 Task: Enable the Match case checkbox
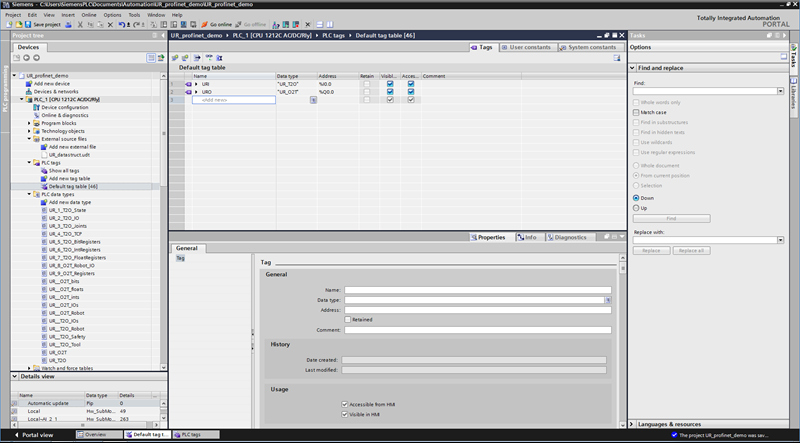[635, 113]
